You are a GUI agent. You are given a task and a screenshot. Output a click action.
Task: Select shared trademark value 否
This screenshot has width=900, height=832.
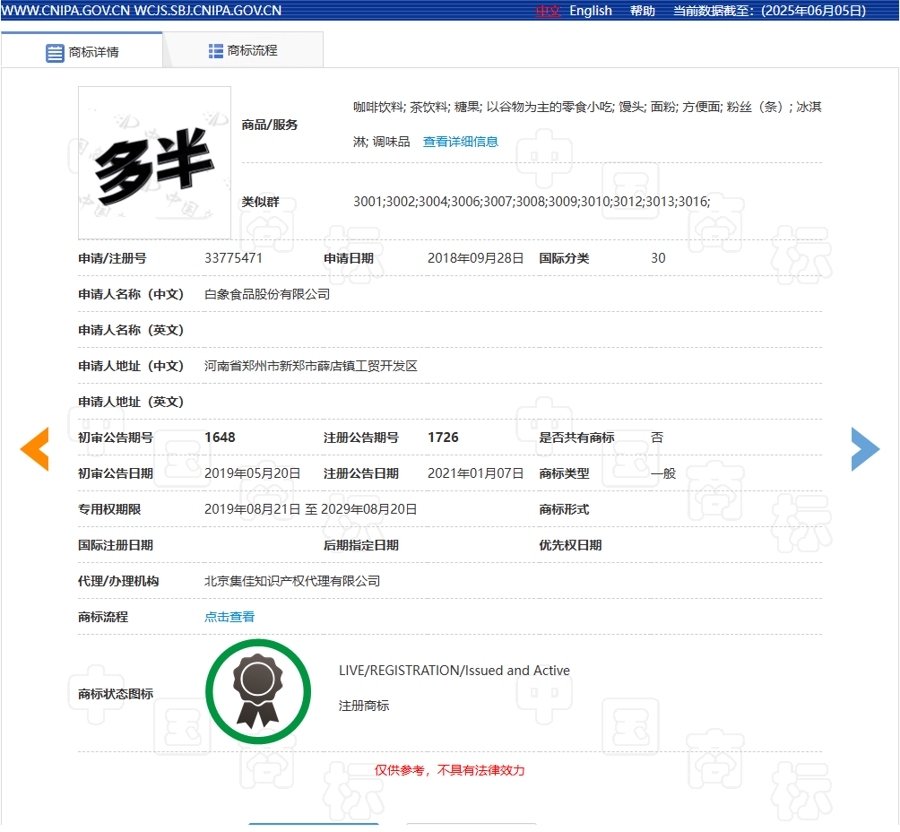pyautogui.click(x=657, y=437)
